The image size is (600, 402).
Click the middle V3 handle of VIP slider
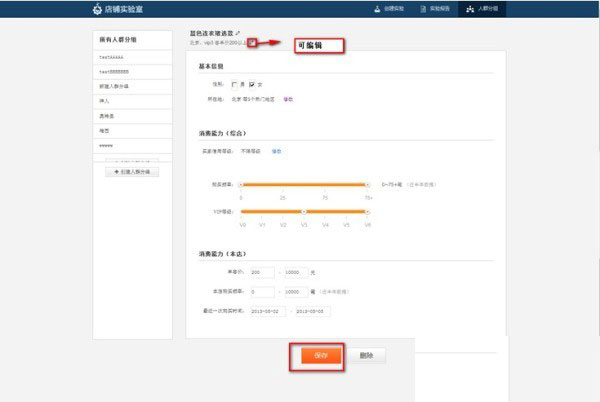coord(304,212)
